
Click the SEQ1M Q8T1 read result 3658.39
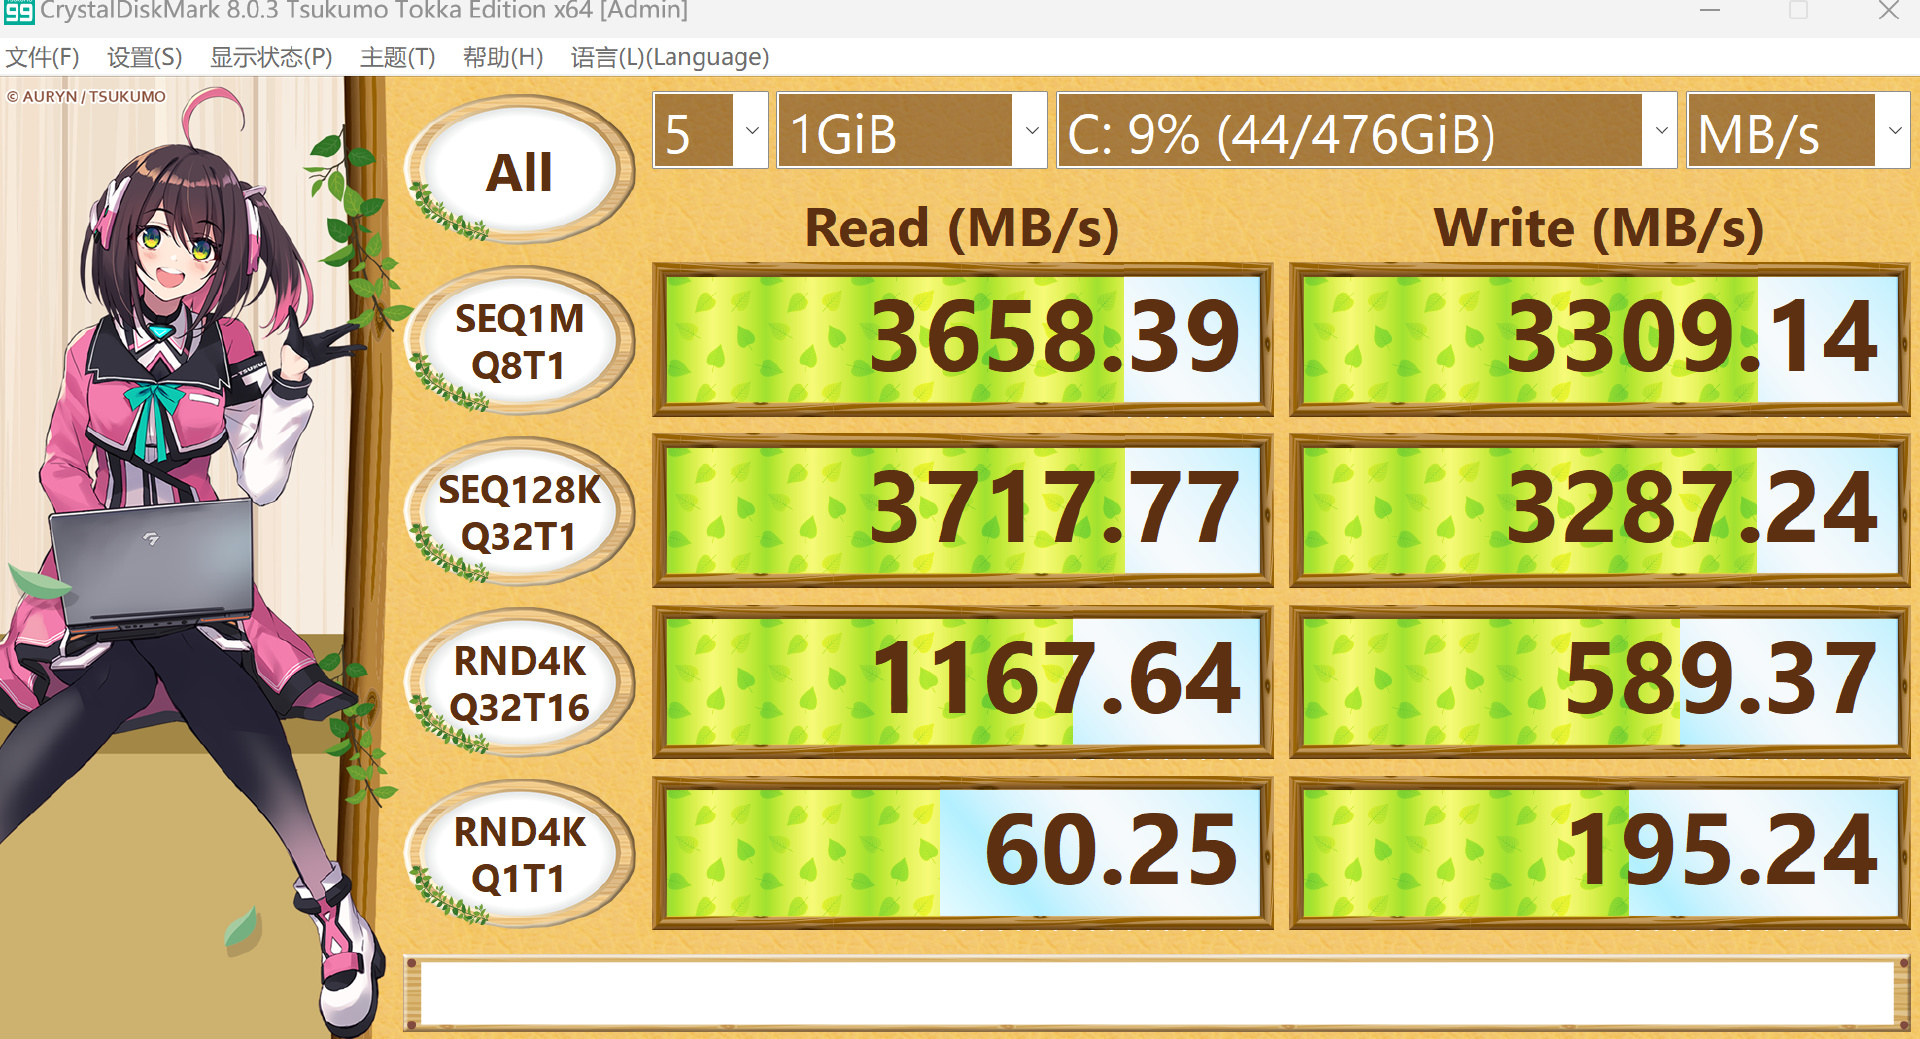coord(962,340)
